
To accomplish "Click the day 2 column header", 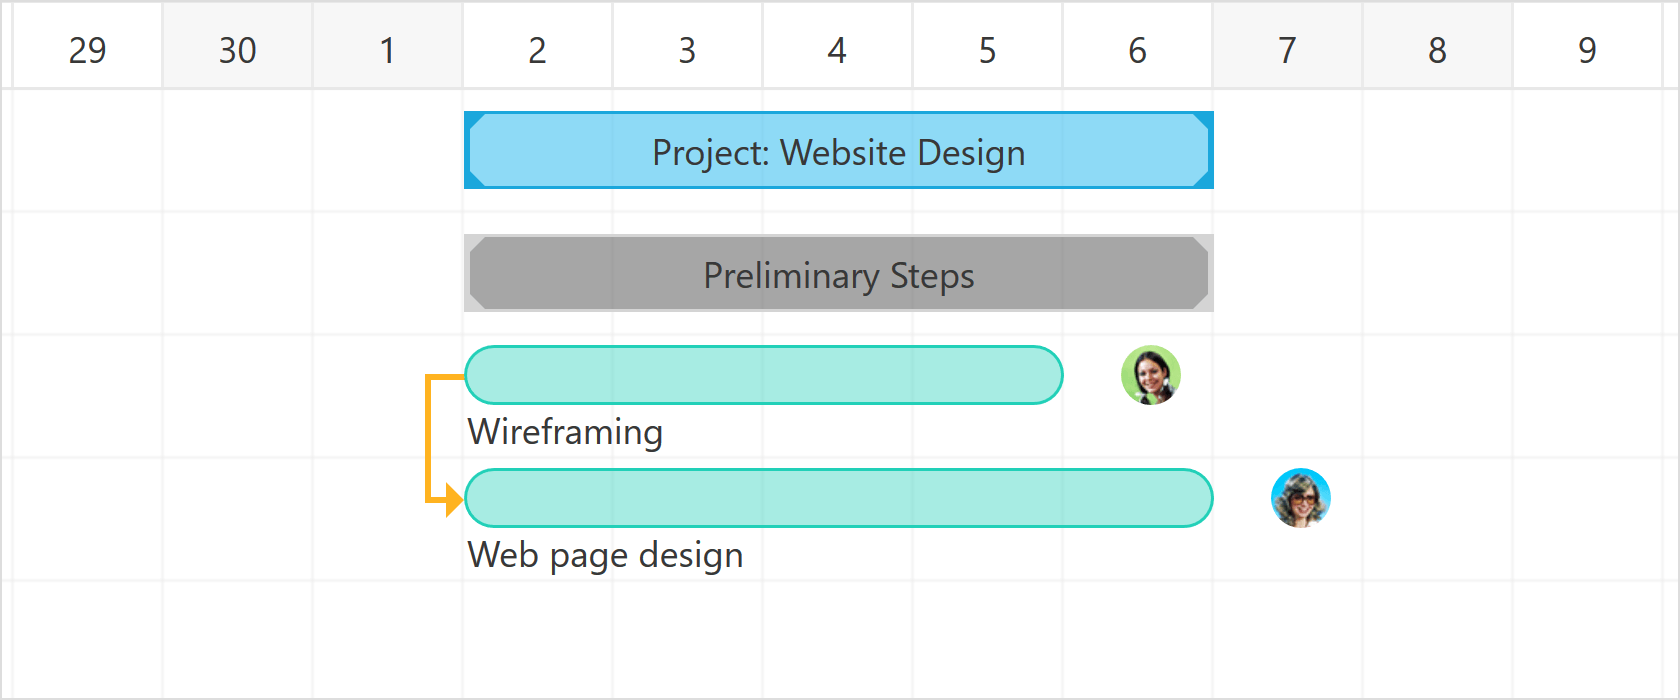I will click(537, 45).
